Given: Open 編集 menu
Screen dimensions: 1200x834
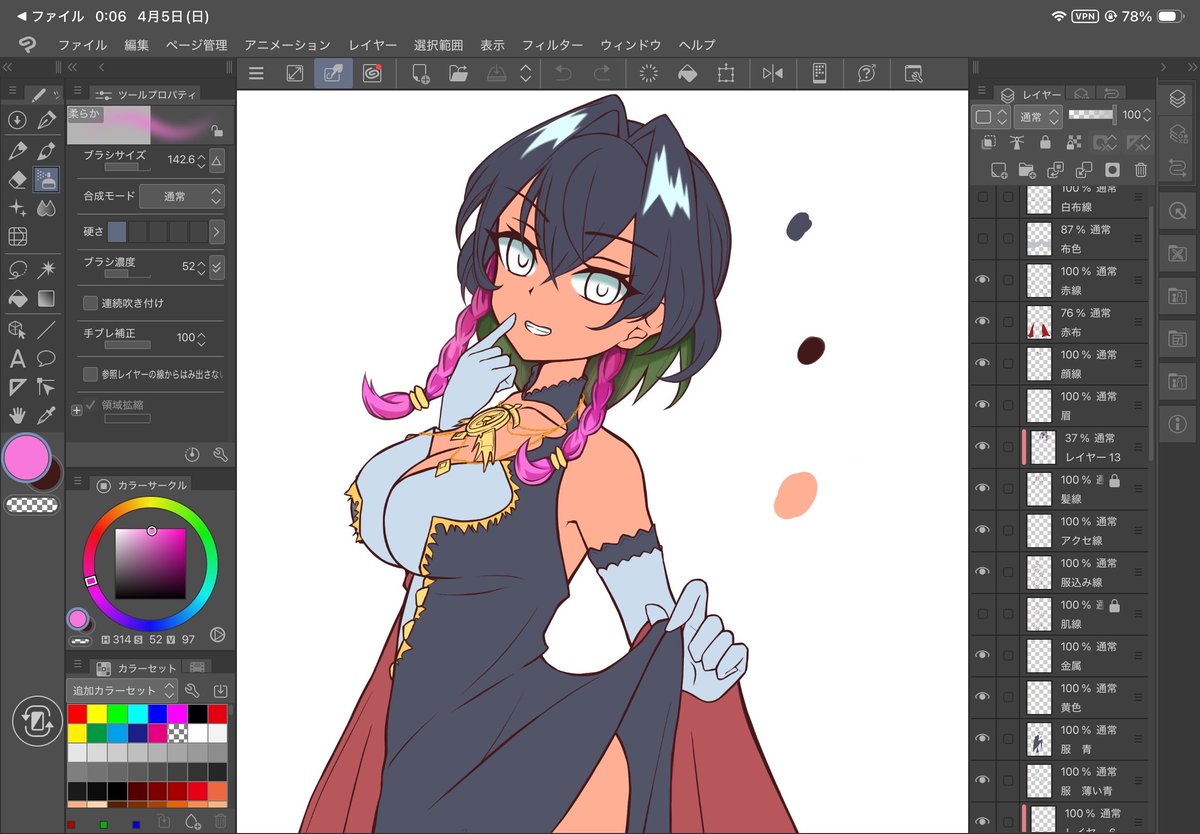Looking at the screenshot, I should (137, 45).
